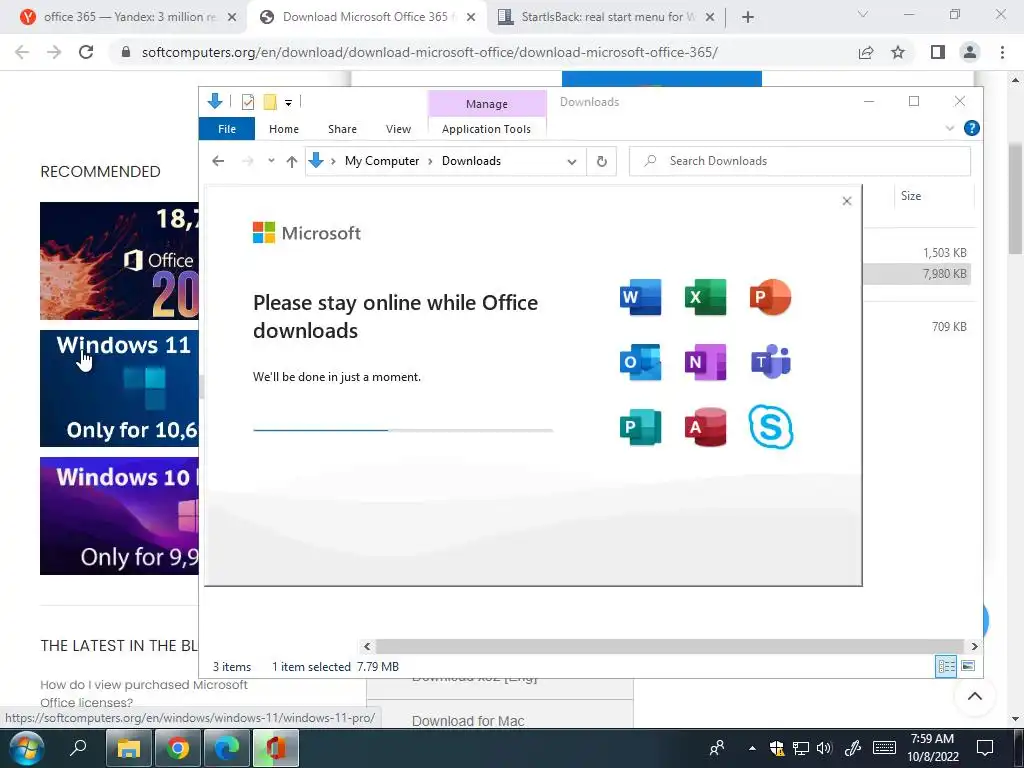The image size is (1024, 768).
Task: Expand the Explorer address bar history dropdown
Action: point(571,161)
